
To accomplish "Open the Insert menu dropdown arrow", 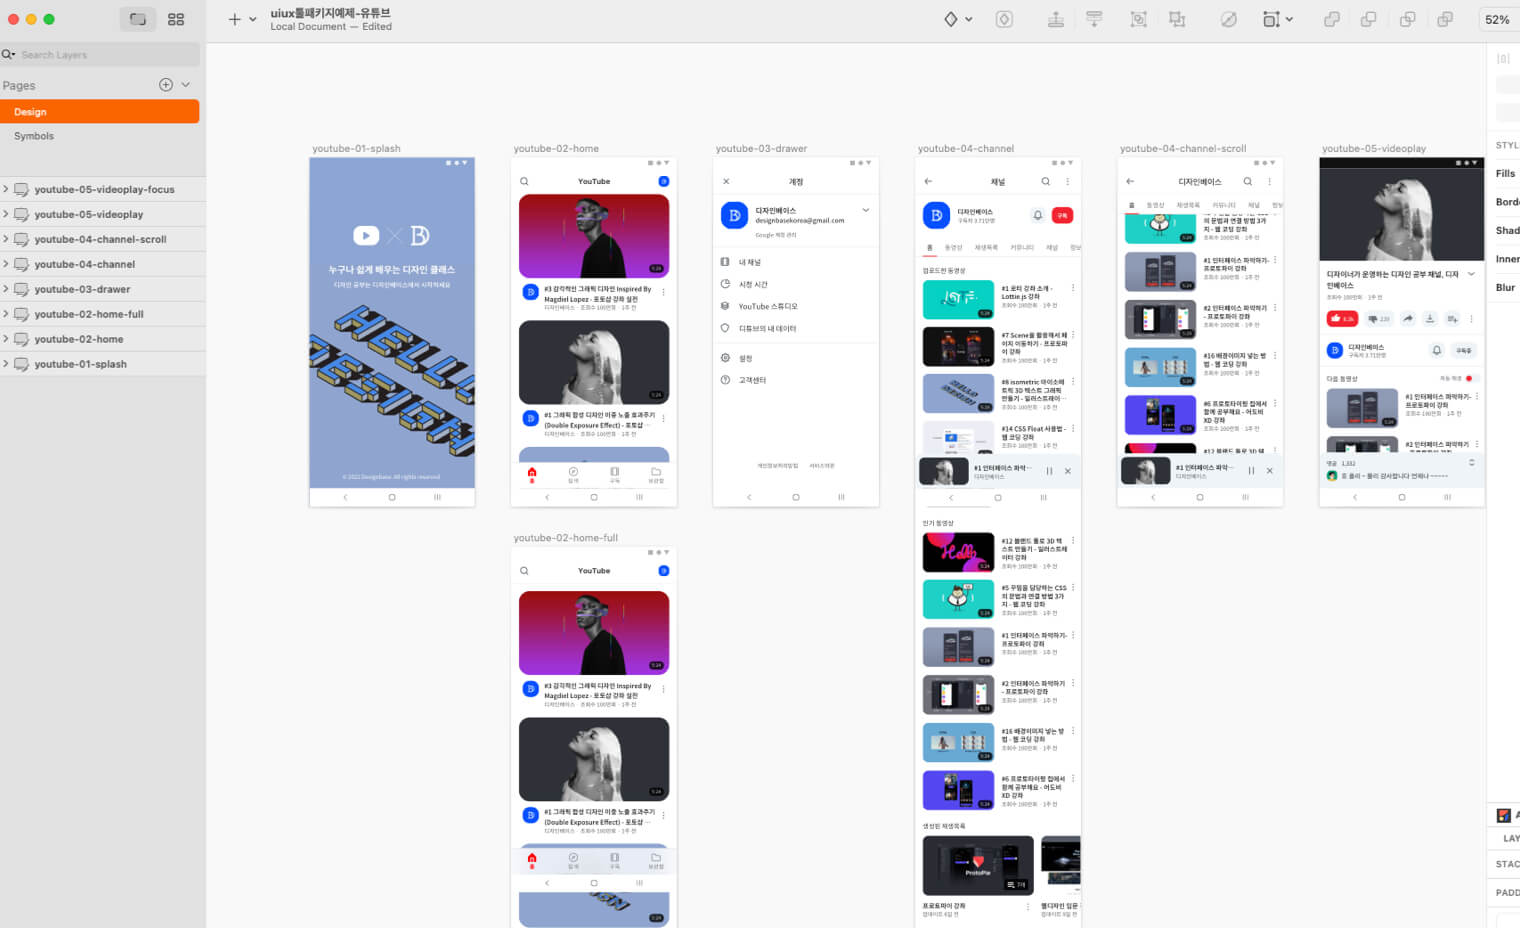I will point(253,19).
